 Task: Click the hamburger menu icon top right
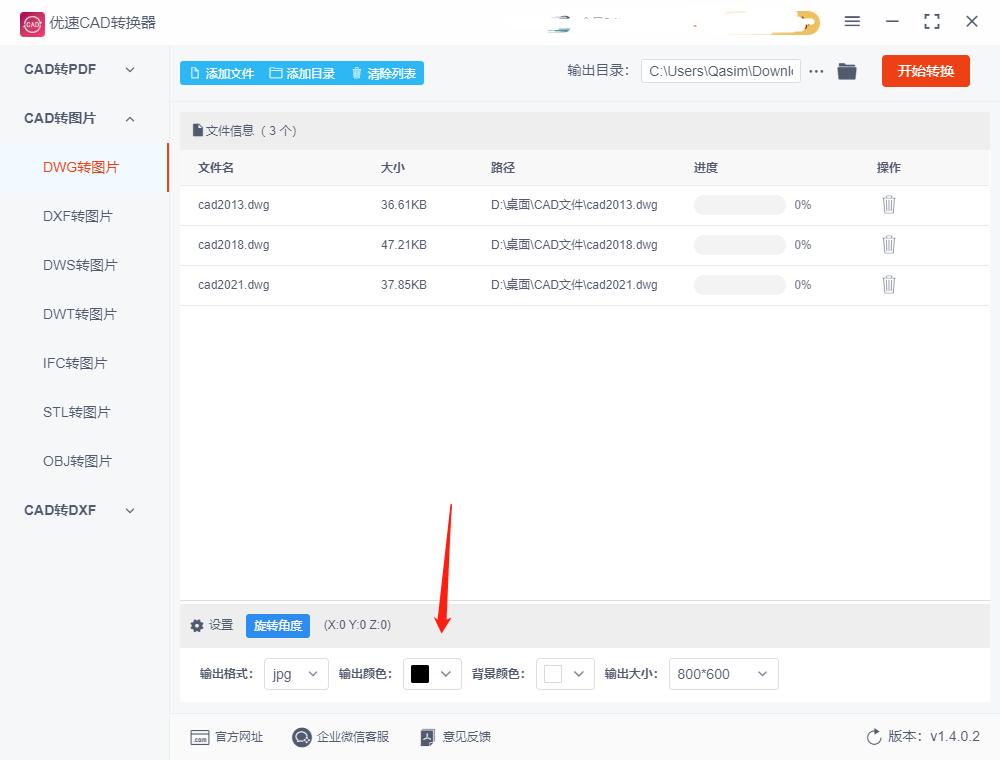(852, 21)
